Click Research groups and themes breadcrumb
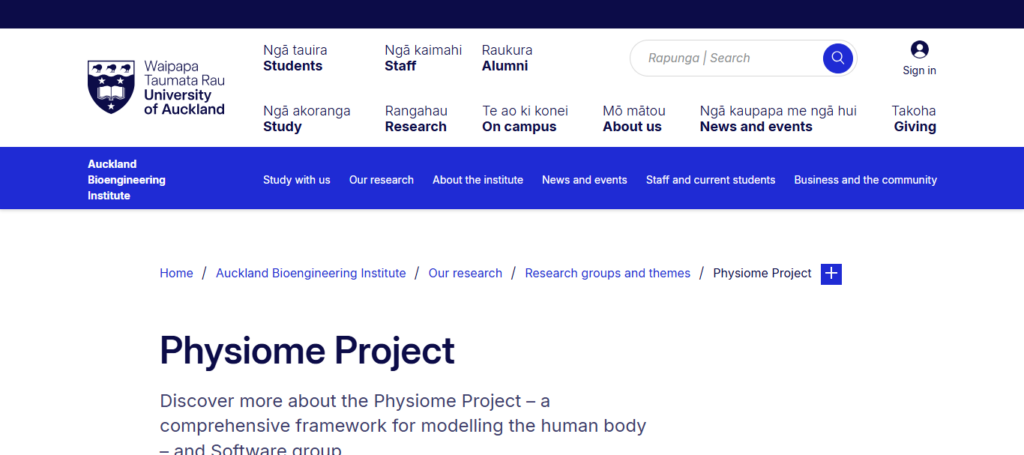The width and height of the screenshot is (1024, 455). click(x=607, y=273)
